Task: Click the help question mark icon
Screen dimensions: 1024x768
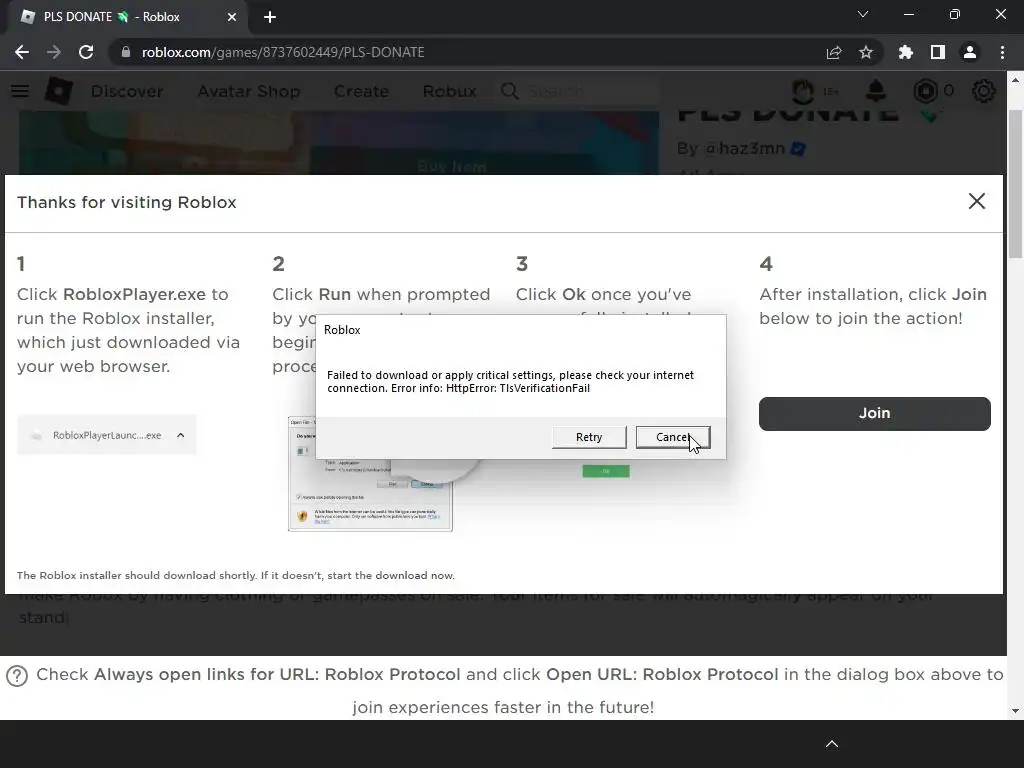Action: (x=17, y=676)
